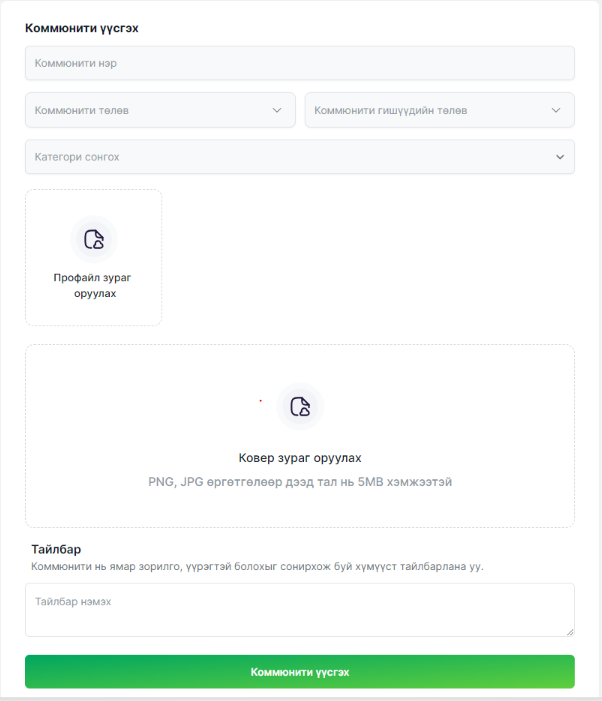The image size is (602, 701).
Task: Click the description help text under 'Тайлбар'
Action: click(258, 567)
